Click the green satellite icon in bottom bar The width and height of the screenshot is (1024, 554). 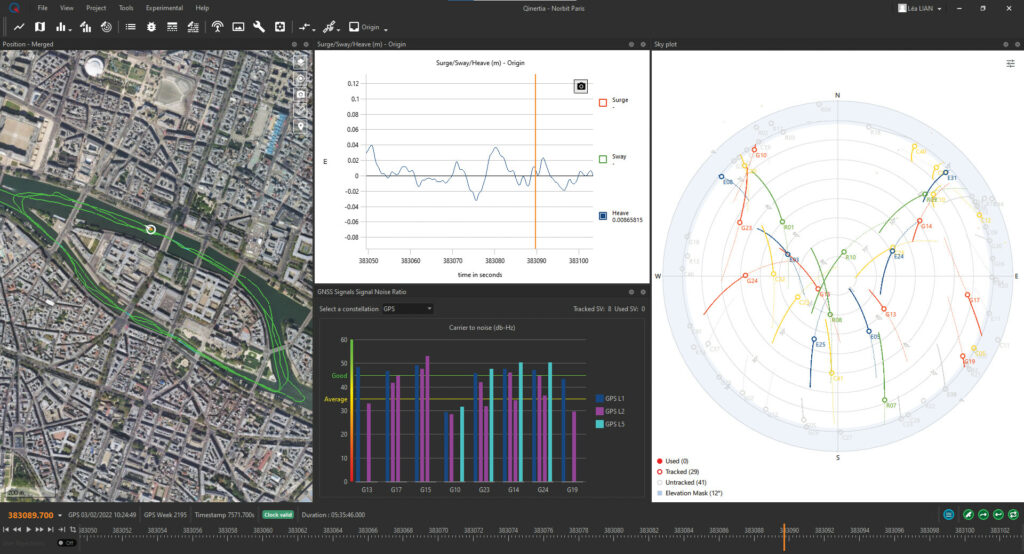point(968,515)
